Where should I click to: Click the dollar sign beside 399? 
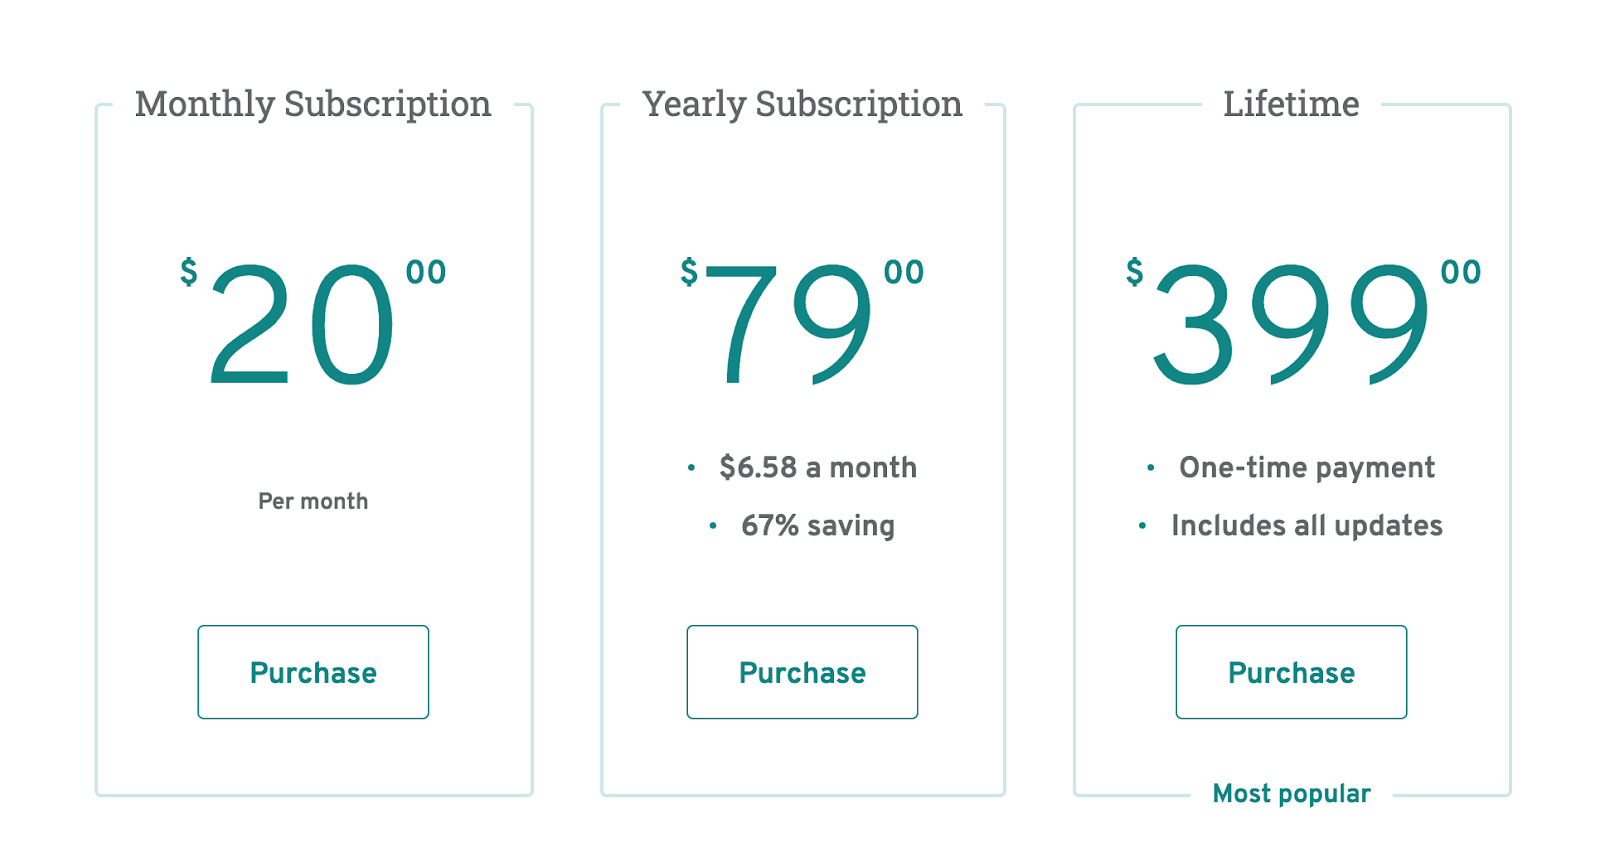pyautogui.click(x=1134, y=271)
